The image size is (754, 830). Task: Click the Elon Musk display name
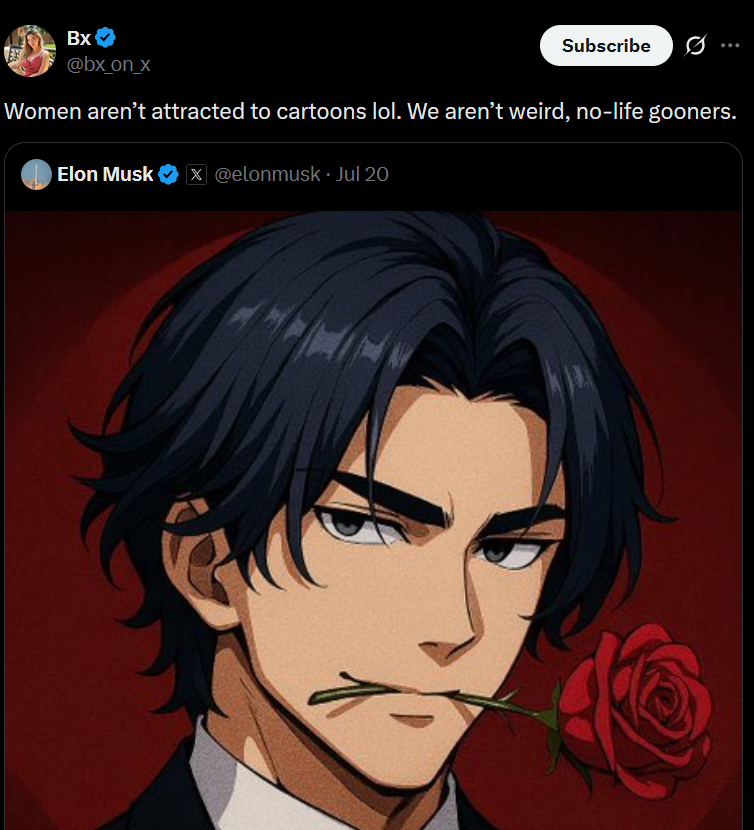click(105, 174)
